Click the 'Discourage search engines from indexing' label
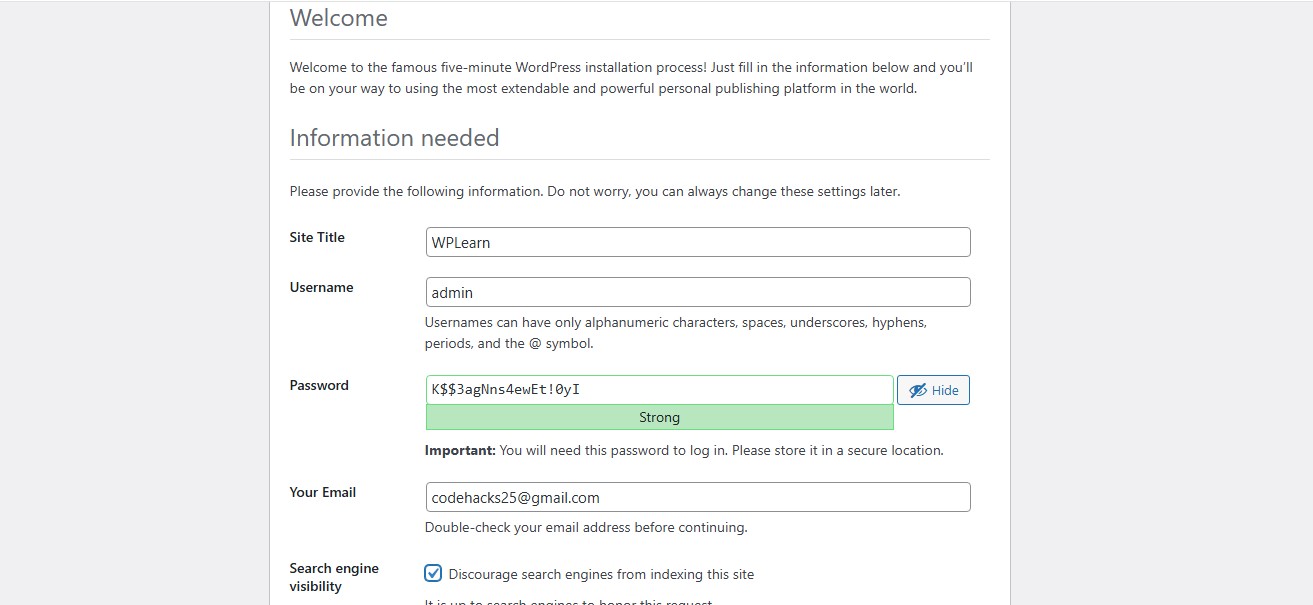This screenshot has height=605, width=1313. point(601,574)
